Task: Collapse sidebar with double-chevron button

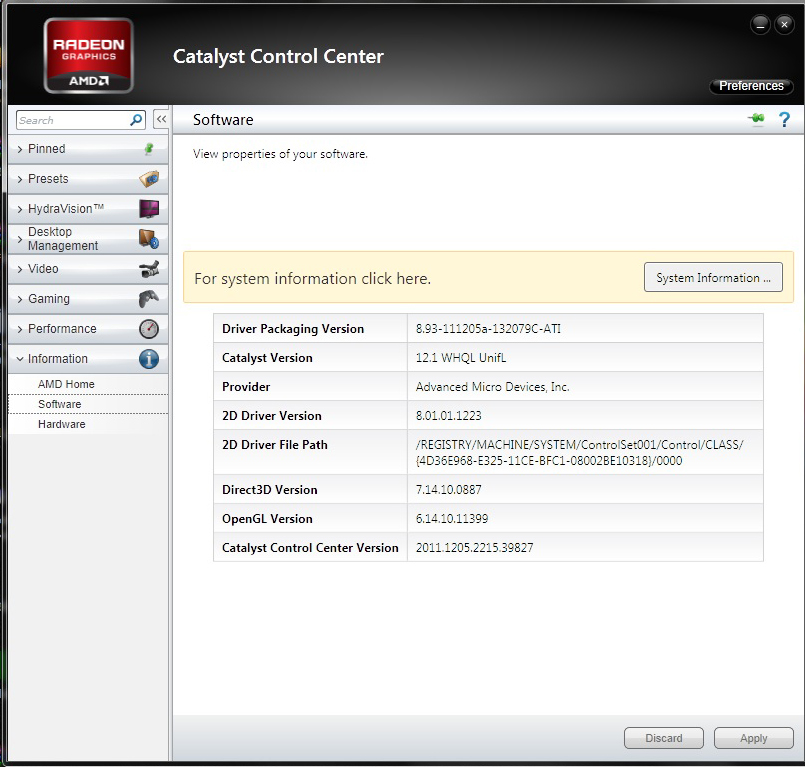Action: click(161, 119)
